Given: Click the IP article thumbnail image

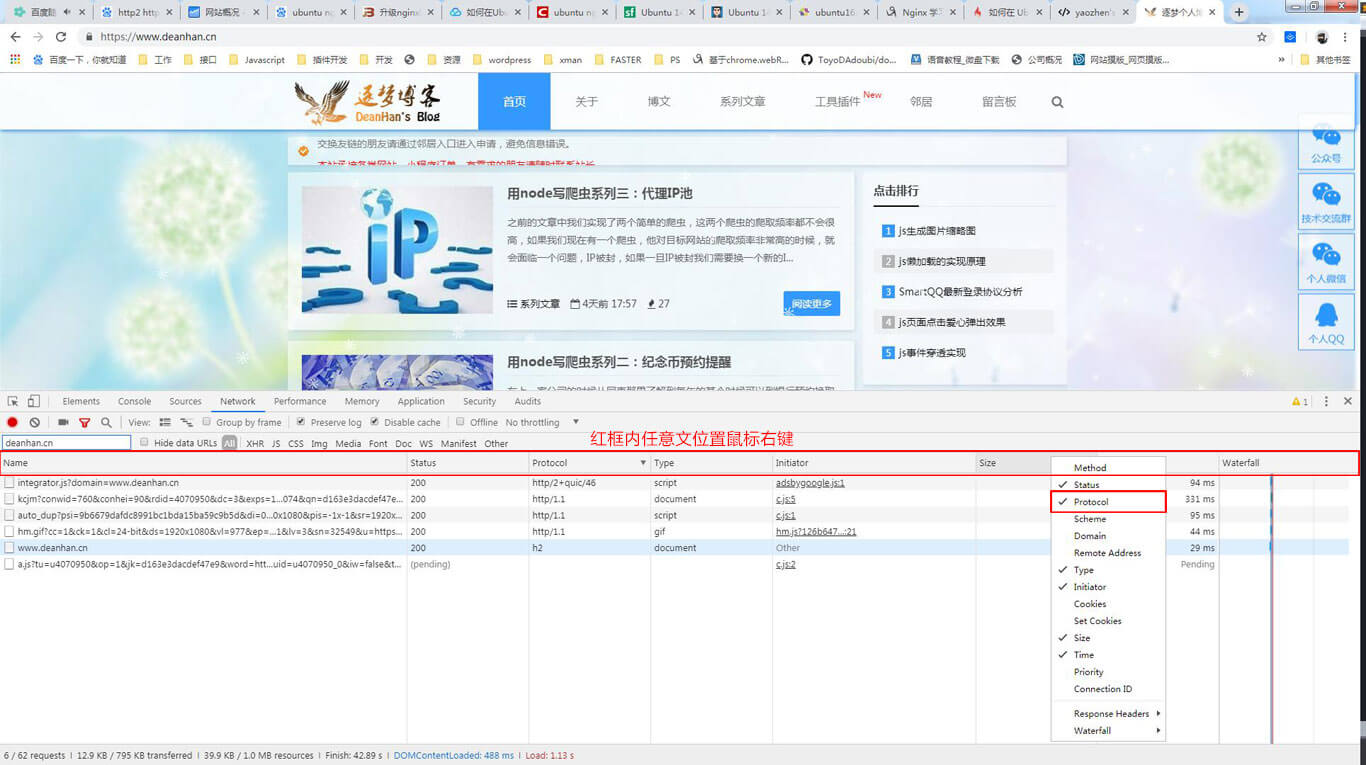Looking at the screenshot, I should pos(397,250).
